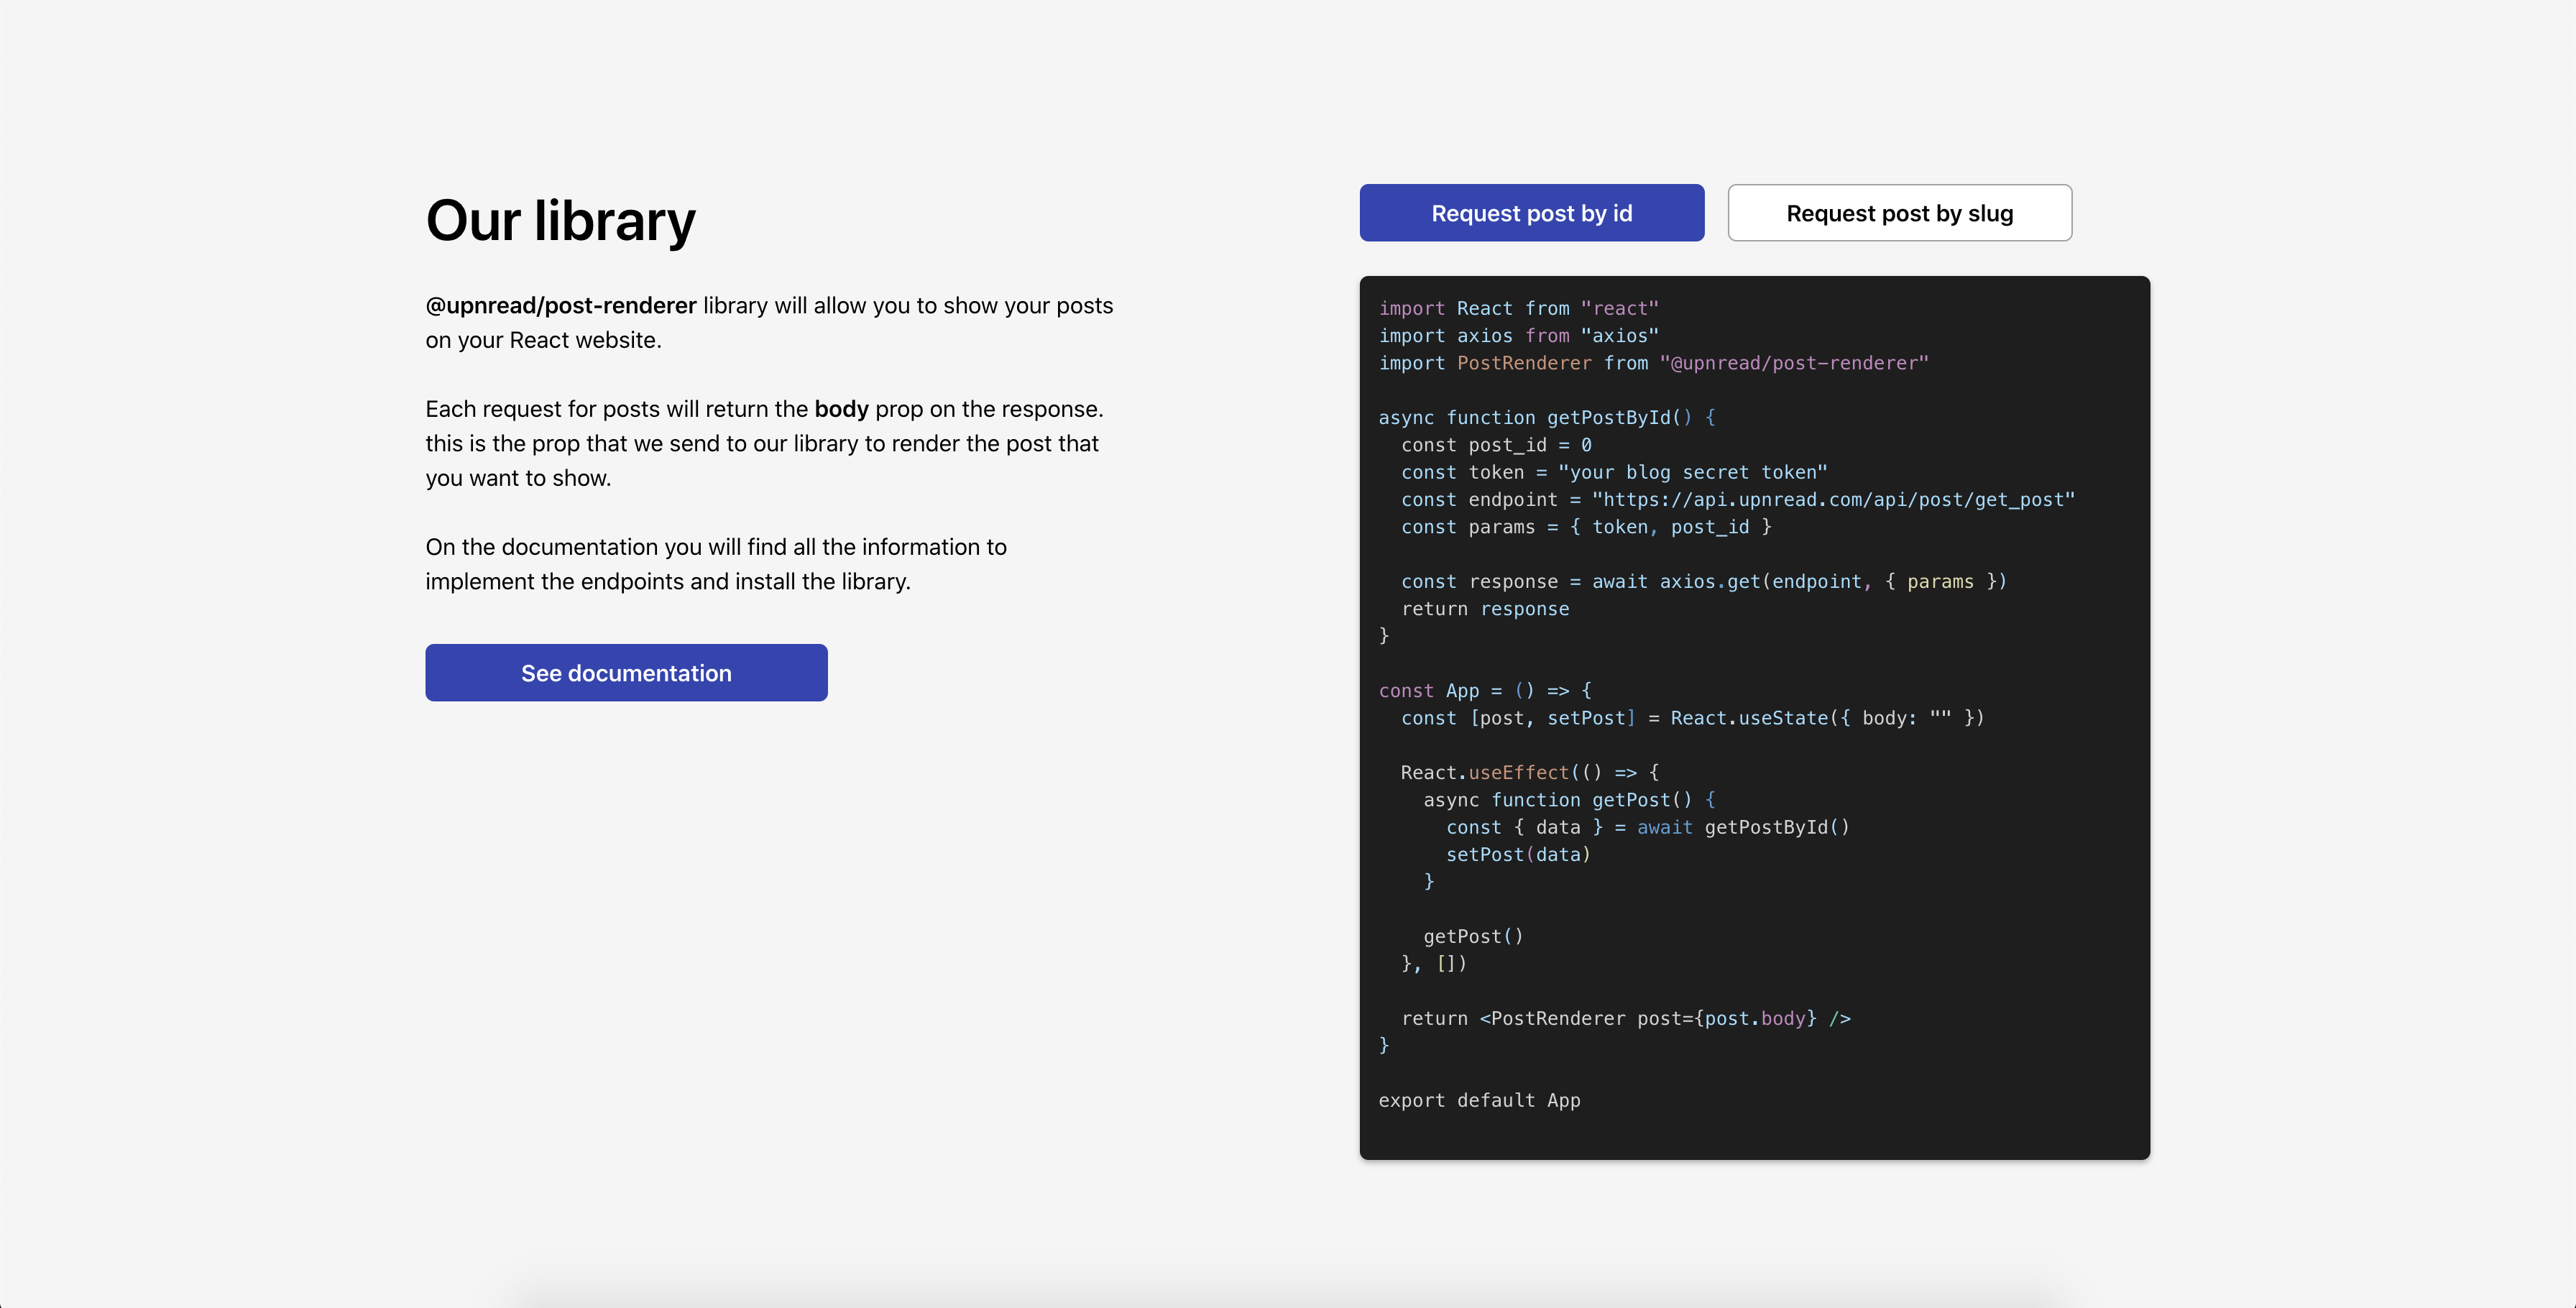2576x1308 pixels.
Task: Click the 'import React from "react"' code line
Action: (x=1518, y=309)
